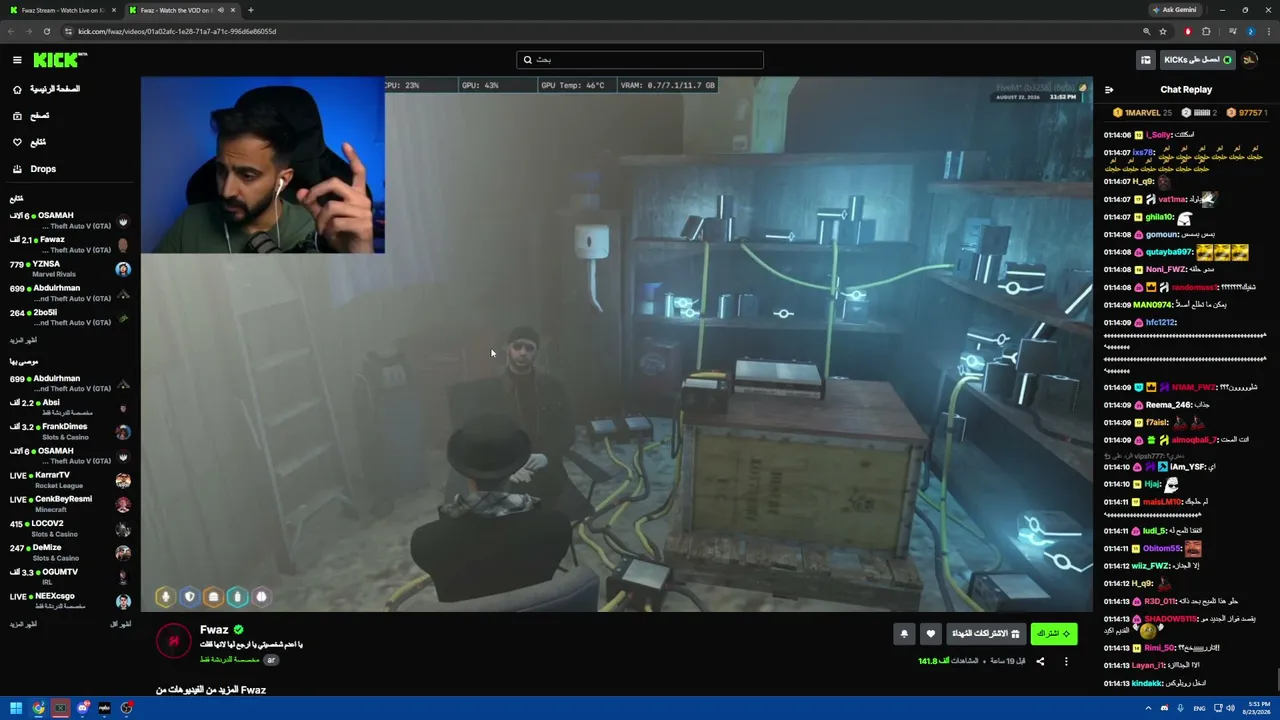Screen dimensions: 1280x720
Task: Go to the Kick logo homepage
Action: [x=60, y=60]
